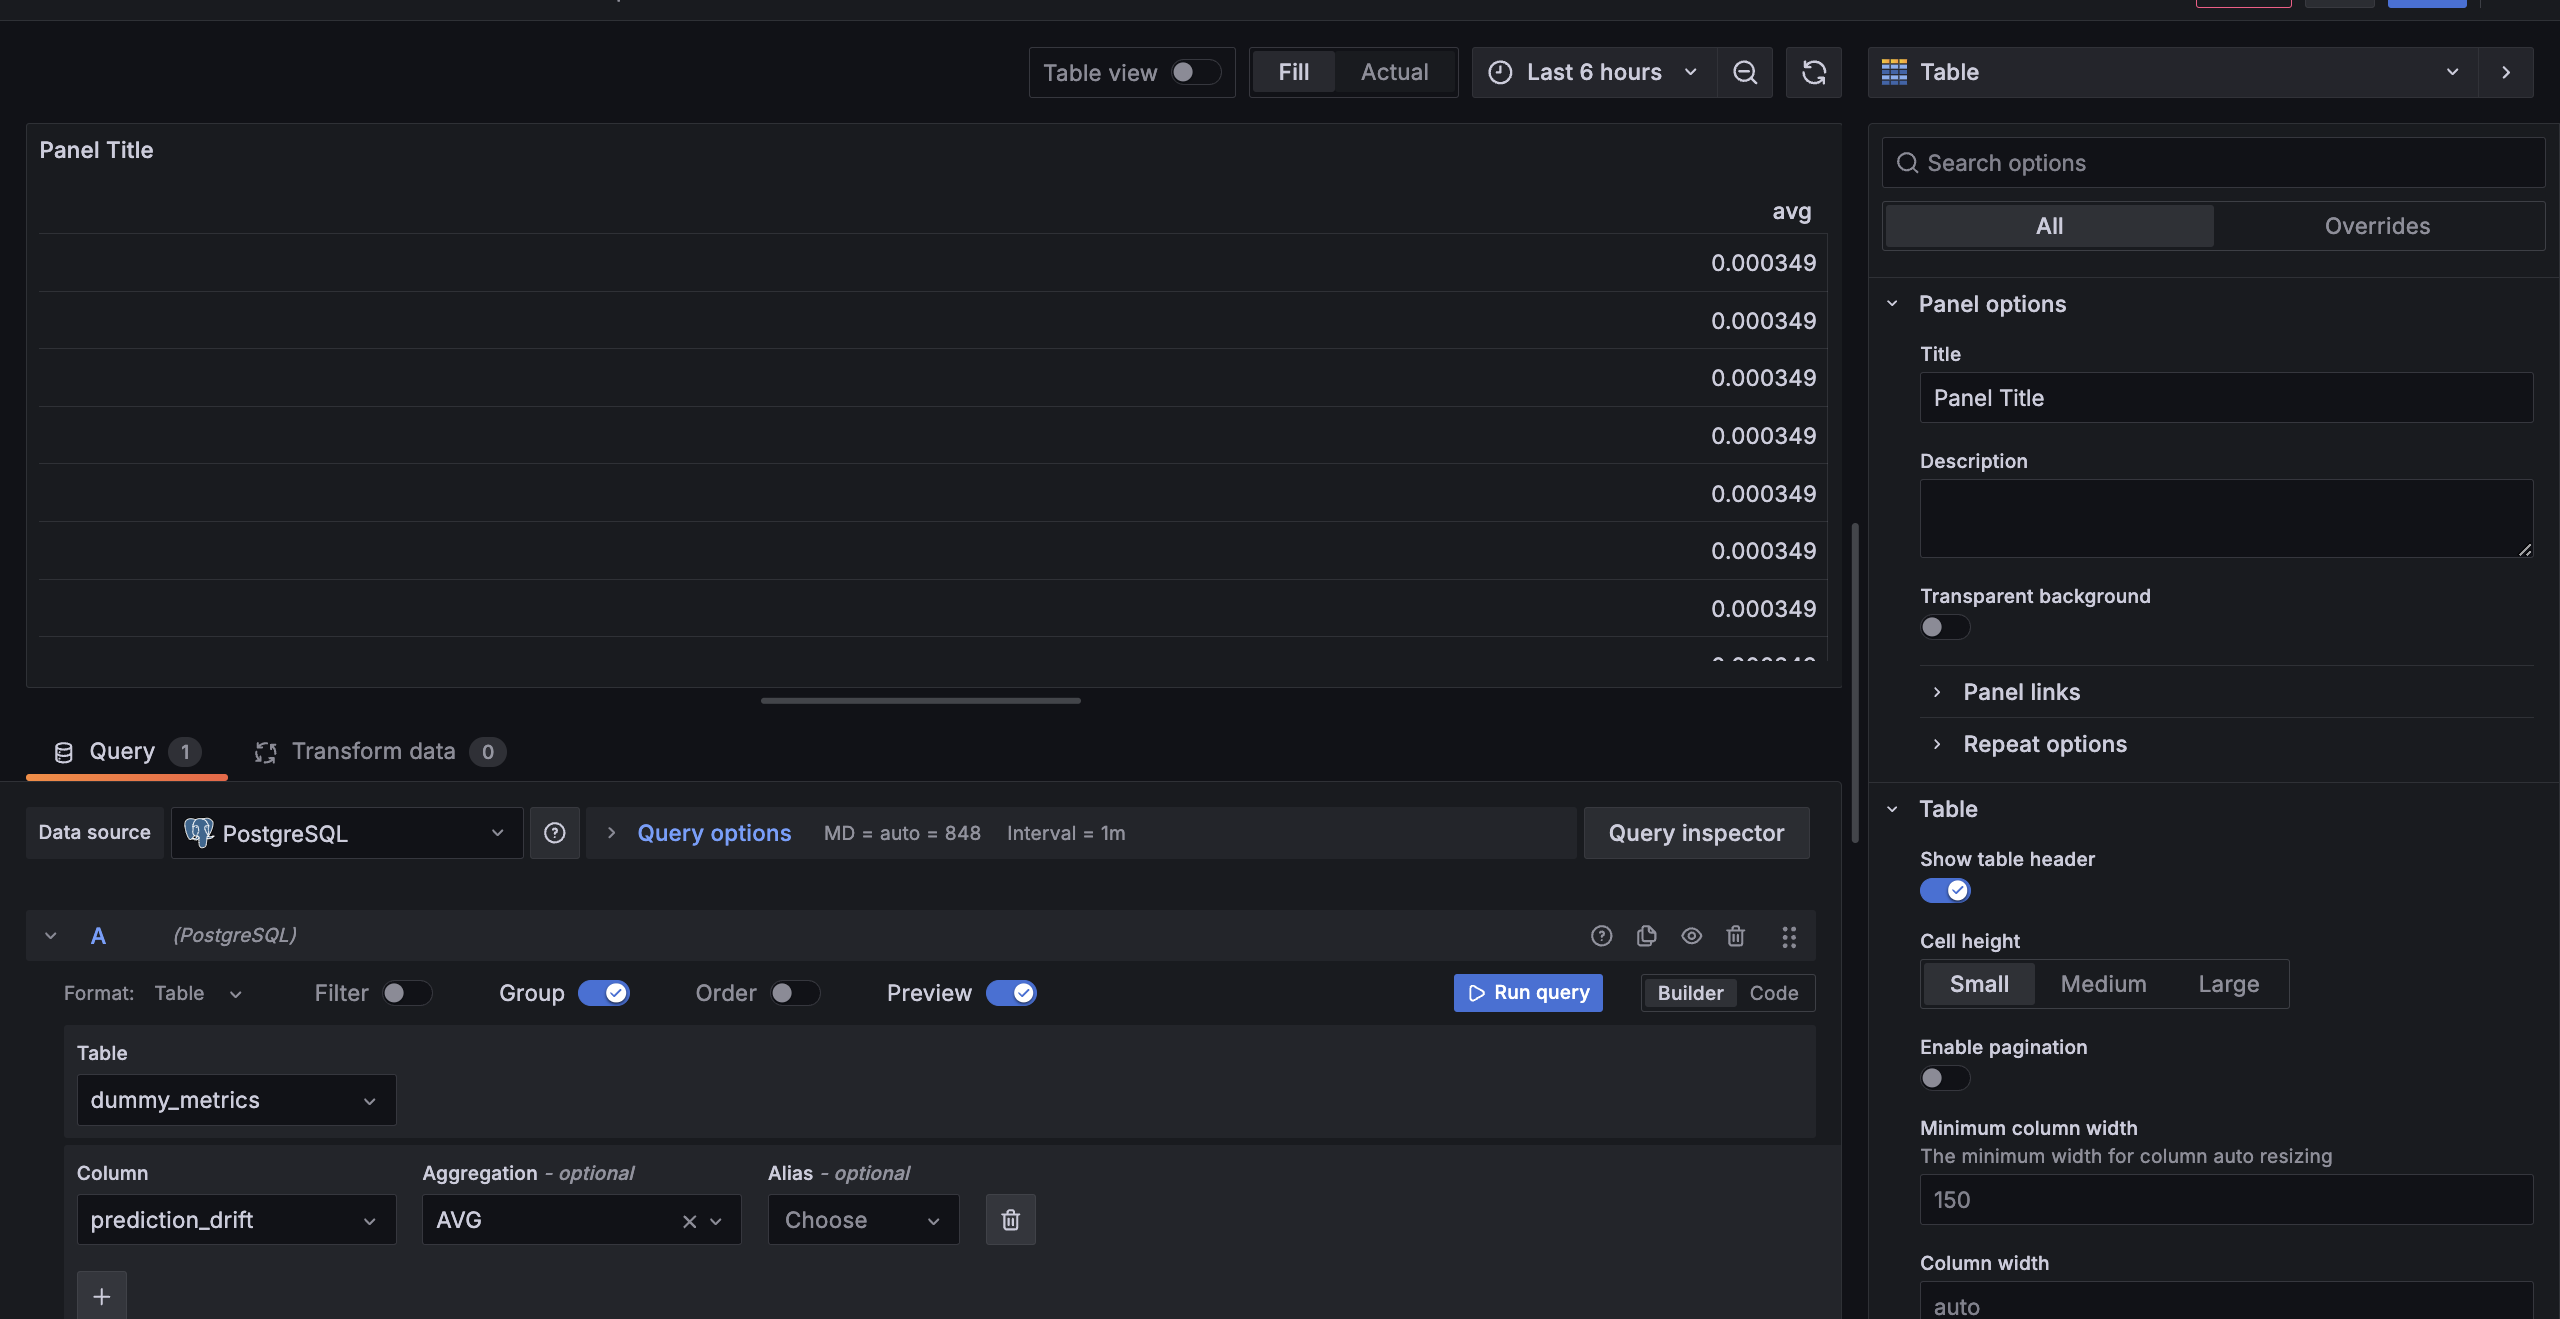Select the All options tab

2049,226
